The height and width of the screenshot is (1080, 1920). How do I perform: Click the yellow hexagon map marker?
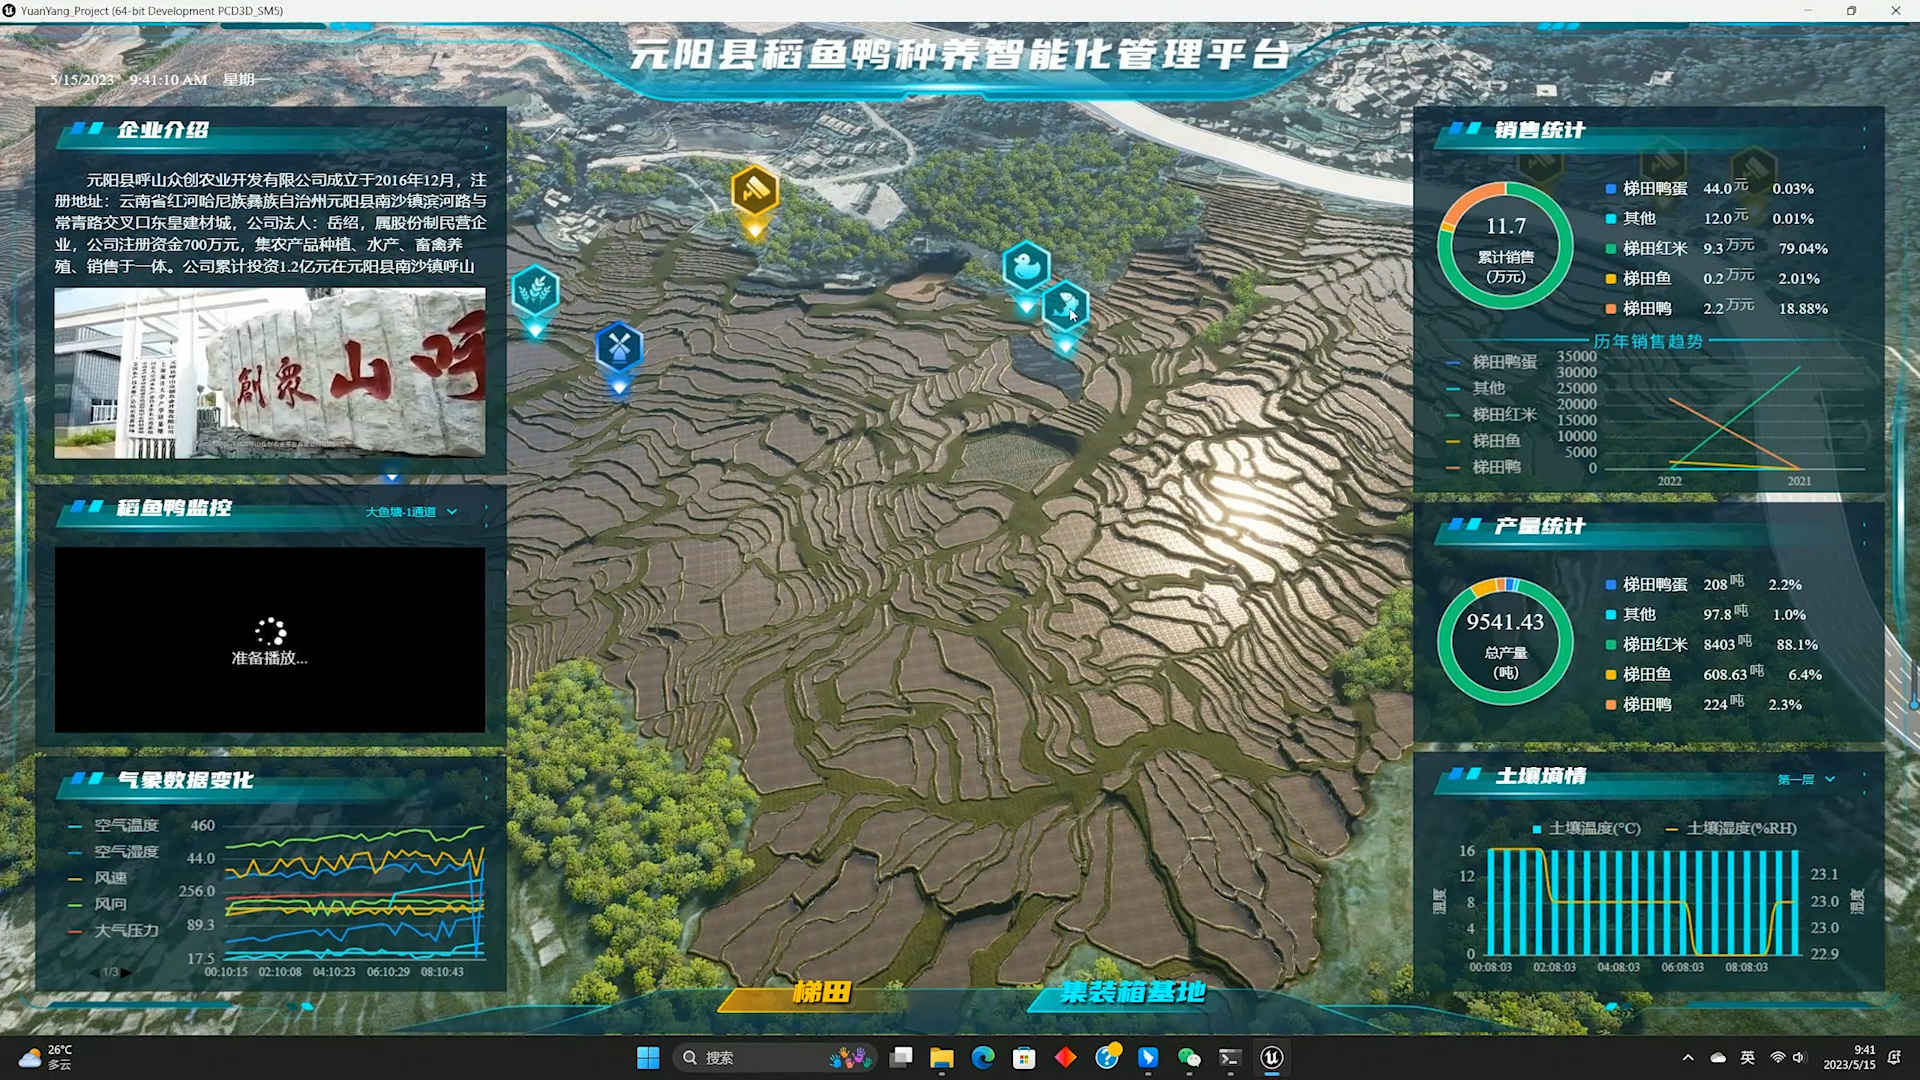[755, 190]
